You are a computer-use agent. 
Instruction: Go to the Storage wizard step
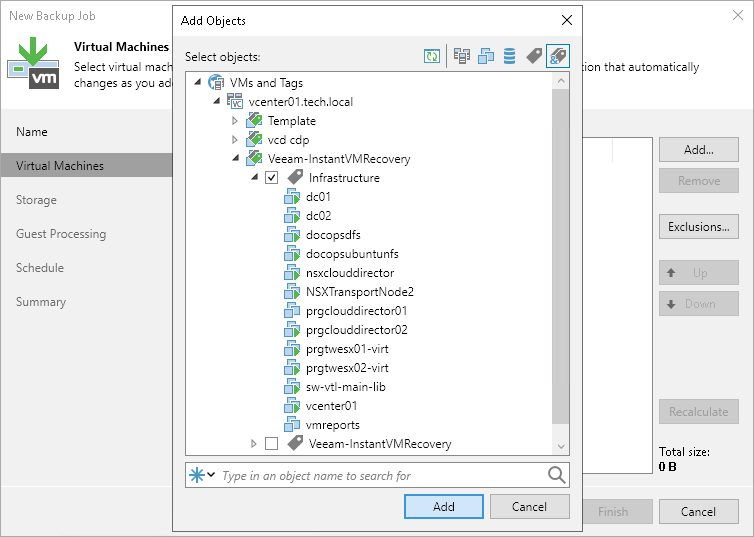pyautogui.click(x=36, y=200)
